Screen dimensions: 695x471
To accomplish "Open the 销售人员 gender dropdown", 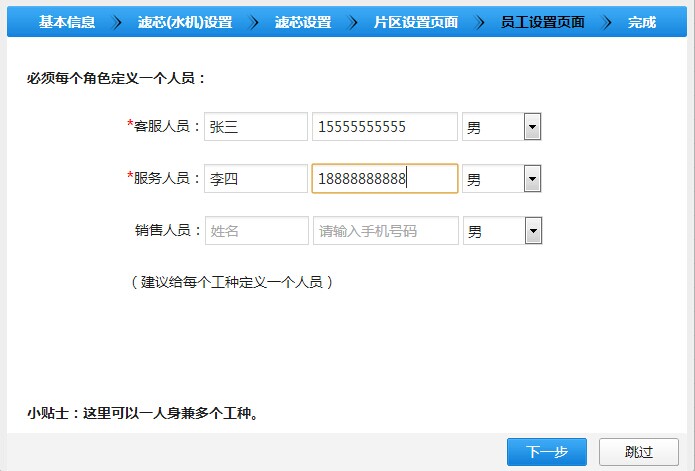I will [501, 231].
